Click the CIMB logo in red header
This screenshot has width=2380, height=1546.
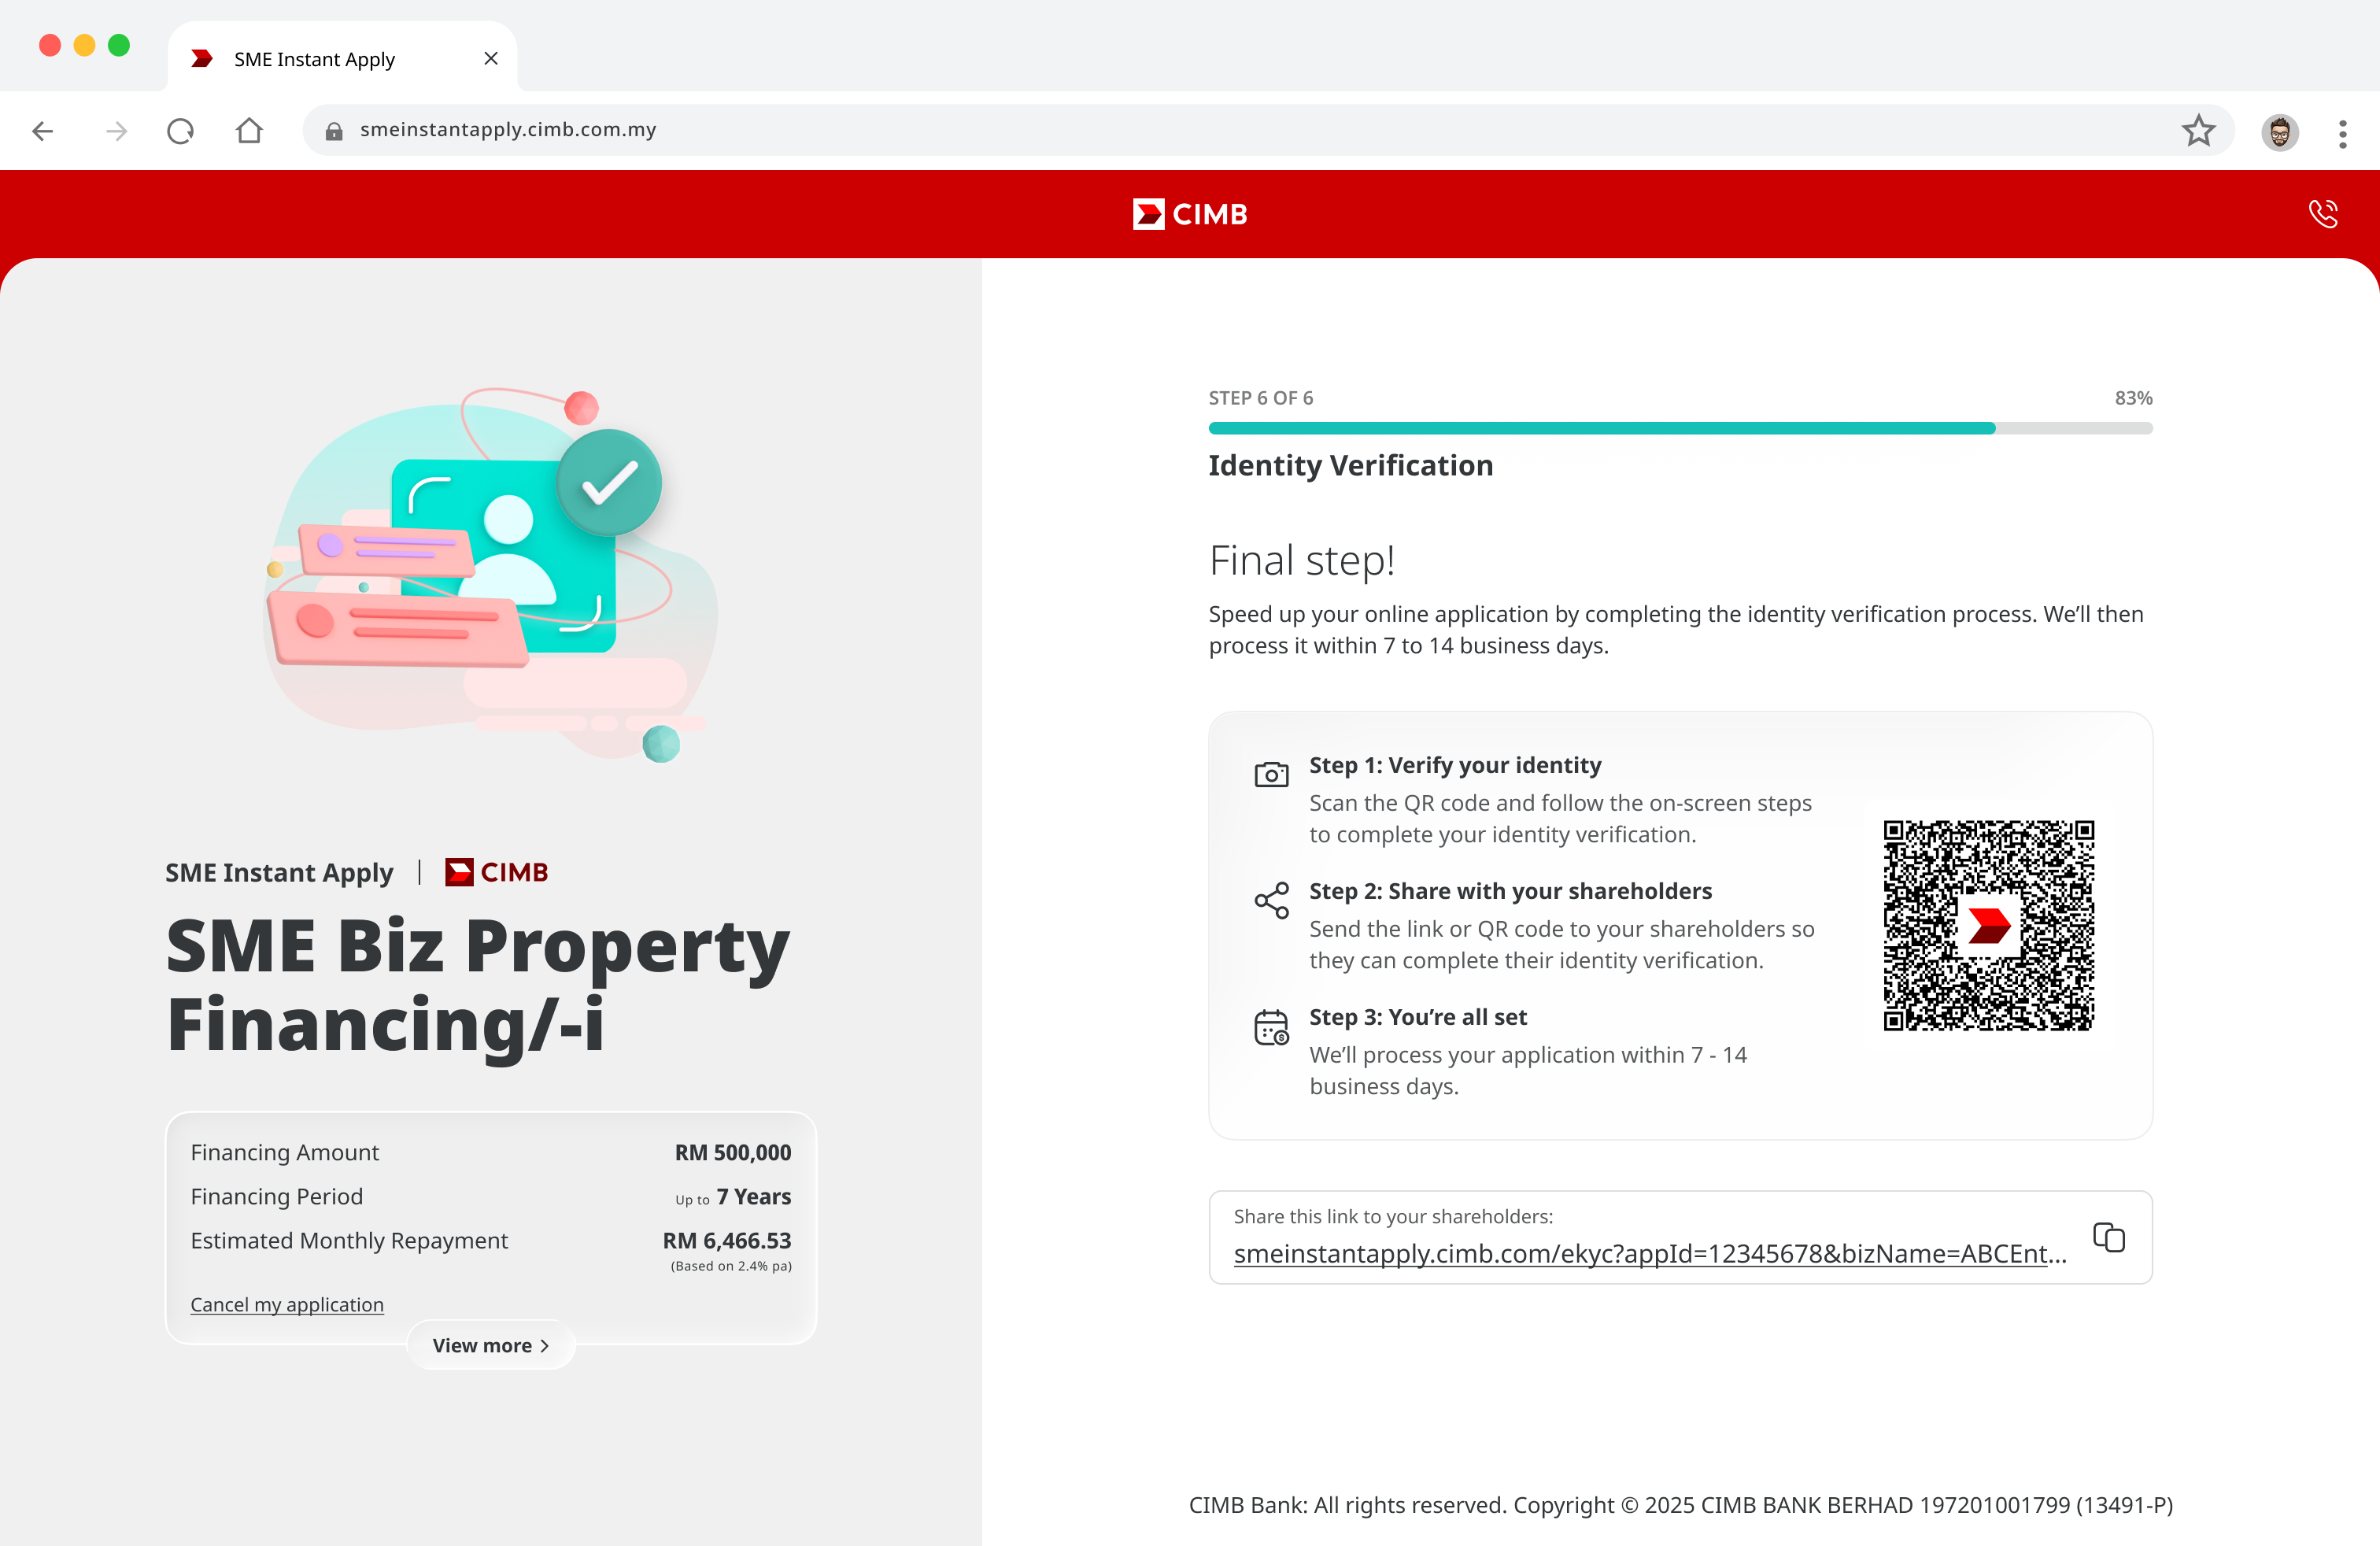coord(1190,214)
